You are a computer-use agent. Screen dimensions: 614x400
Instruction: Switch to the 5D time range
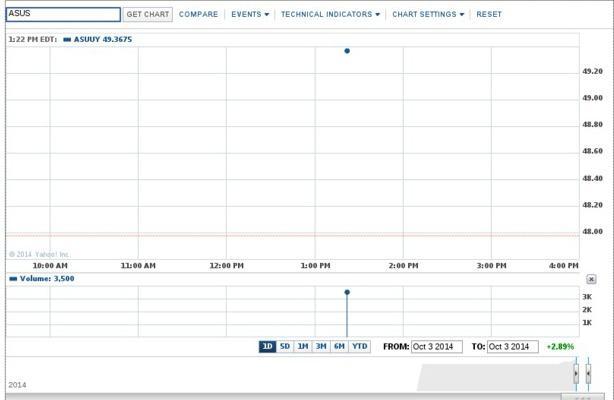click(x=285, y=346)
